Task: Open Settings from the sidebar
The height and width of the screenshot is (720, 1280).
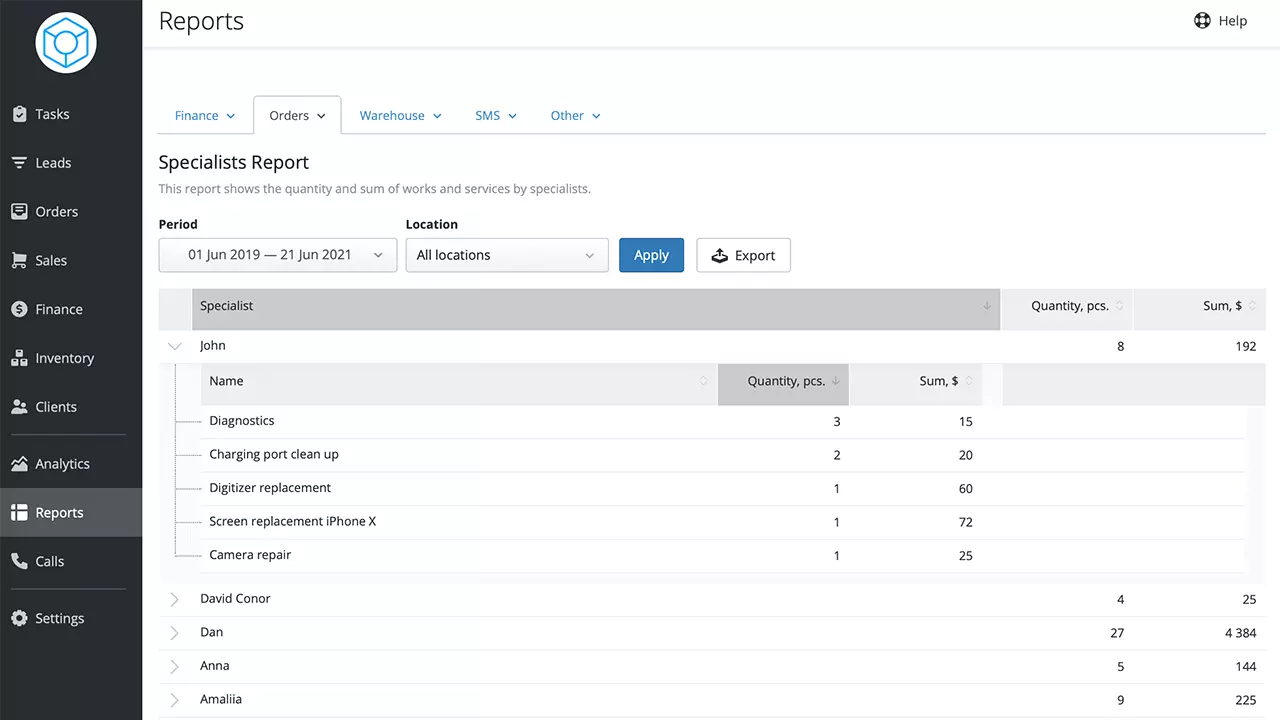Action: click(x=71, y=618)
